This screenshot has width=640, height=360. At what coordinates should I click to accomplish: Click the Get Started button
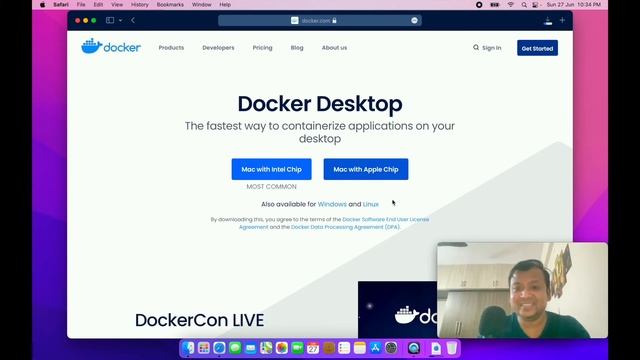[x=537, y=48]
